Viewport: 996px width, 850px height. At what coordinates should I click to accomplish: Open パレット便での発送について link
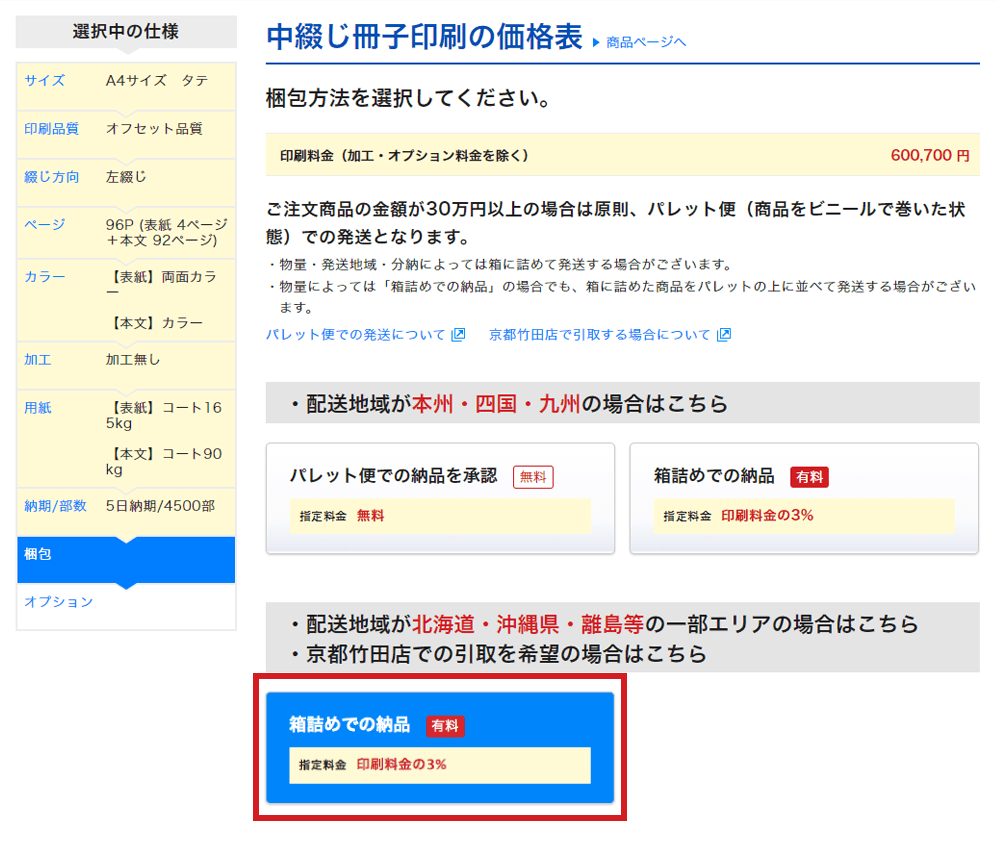(x=356, y=335)
